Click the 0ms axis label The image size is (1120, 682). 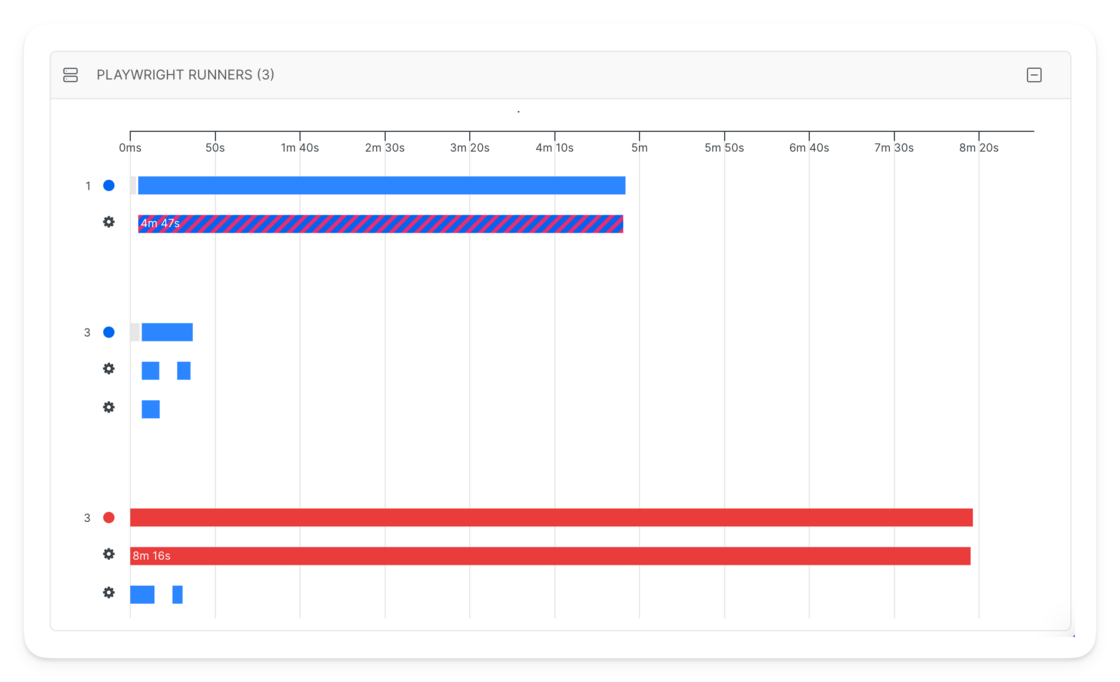(130, 148)
